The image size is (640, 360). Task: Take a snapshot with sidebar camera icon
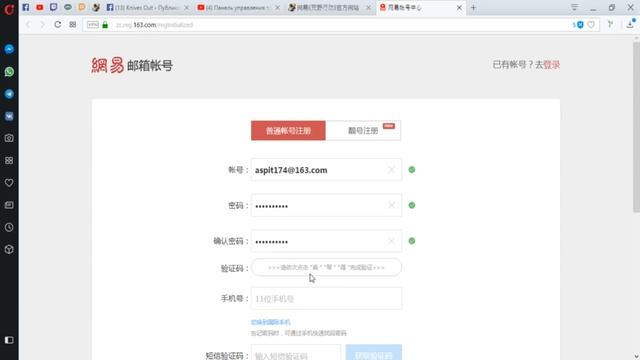(x=9, y=138)
